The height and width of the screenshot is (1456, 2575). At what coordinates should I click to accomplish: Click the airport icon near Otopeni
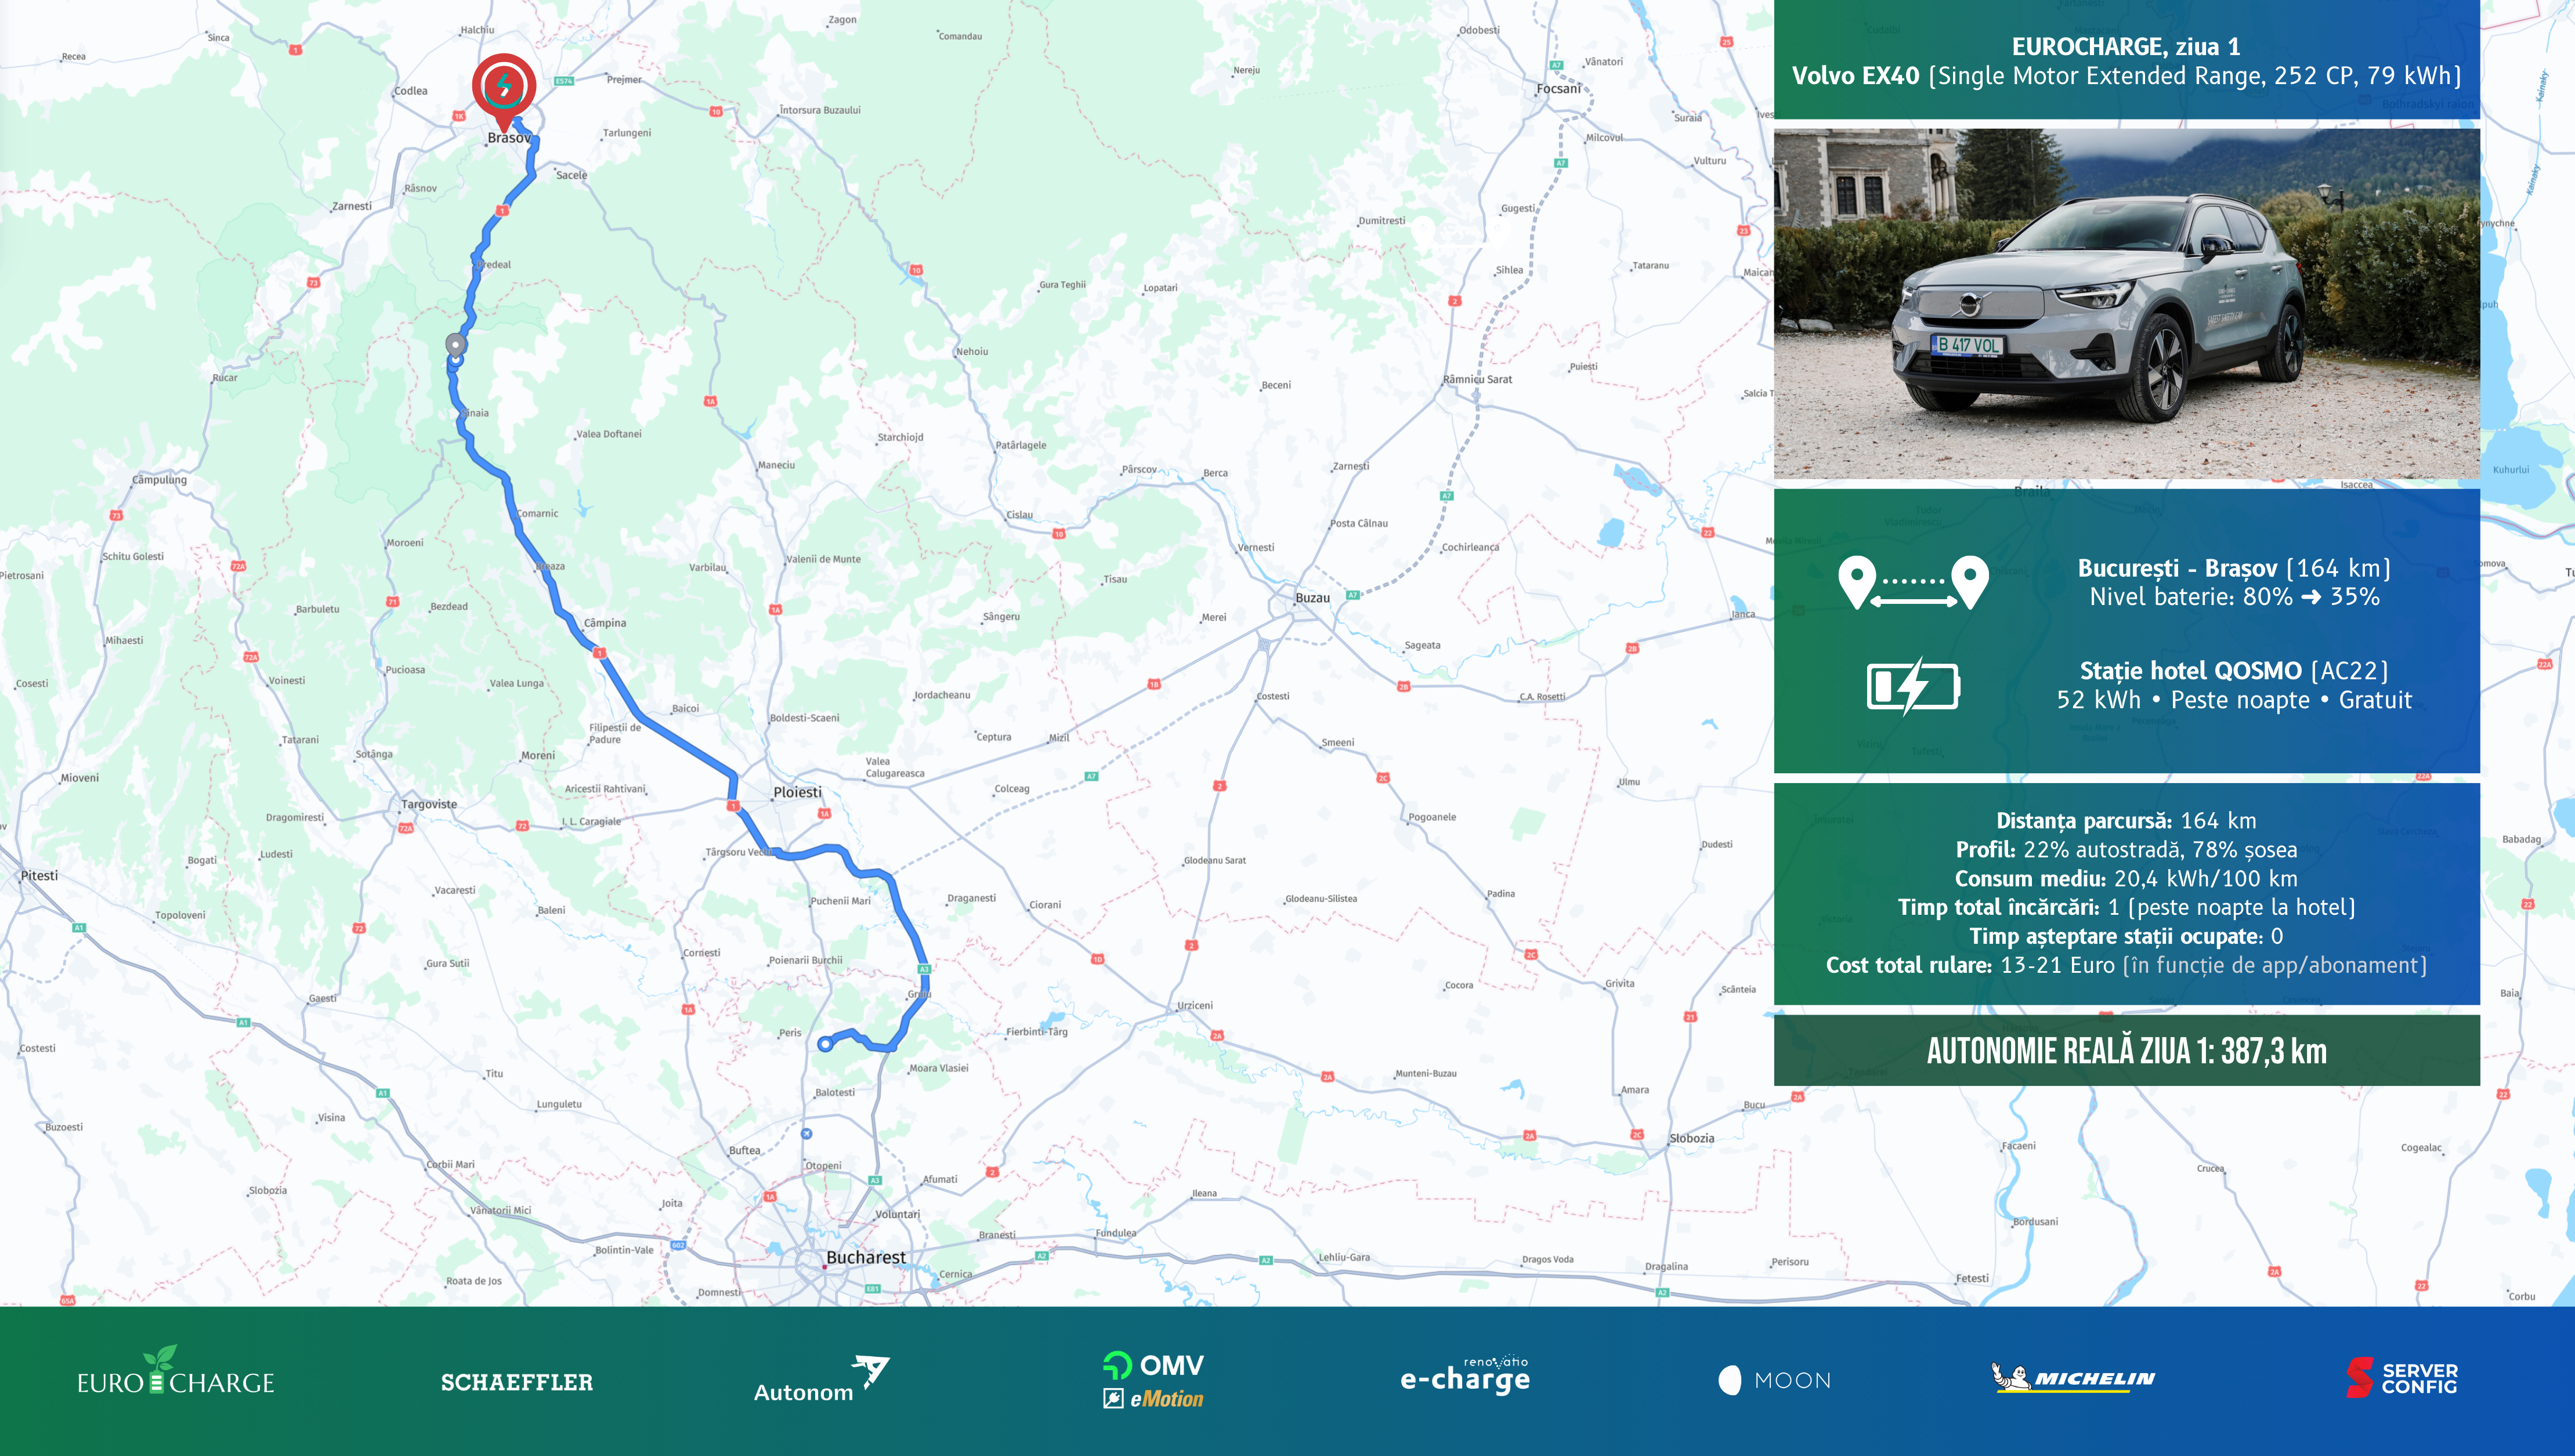806,1133
